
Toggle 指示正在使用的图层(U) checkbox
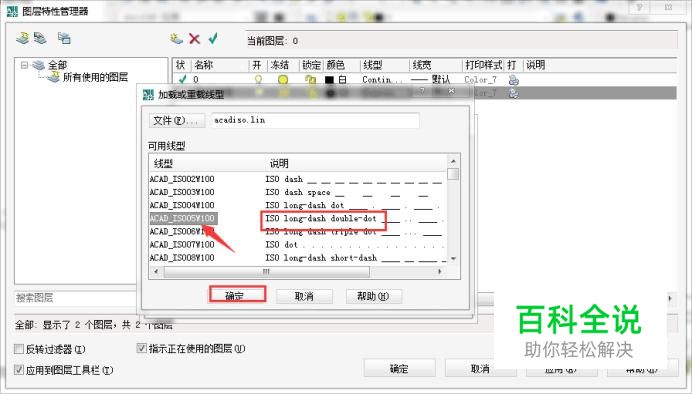click(x=141, y=348)
